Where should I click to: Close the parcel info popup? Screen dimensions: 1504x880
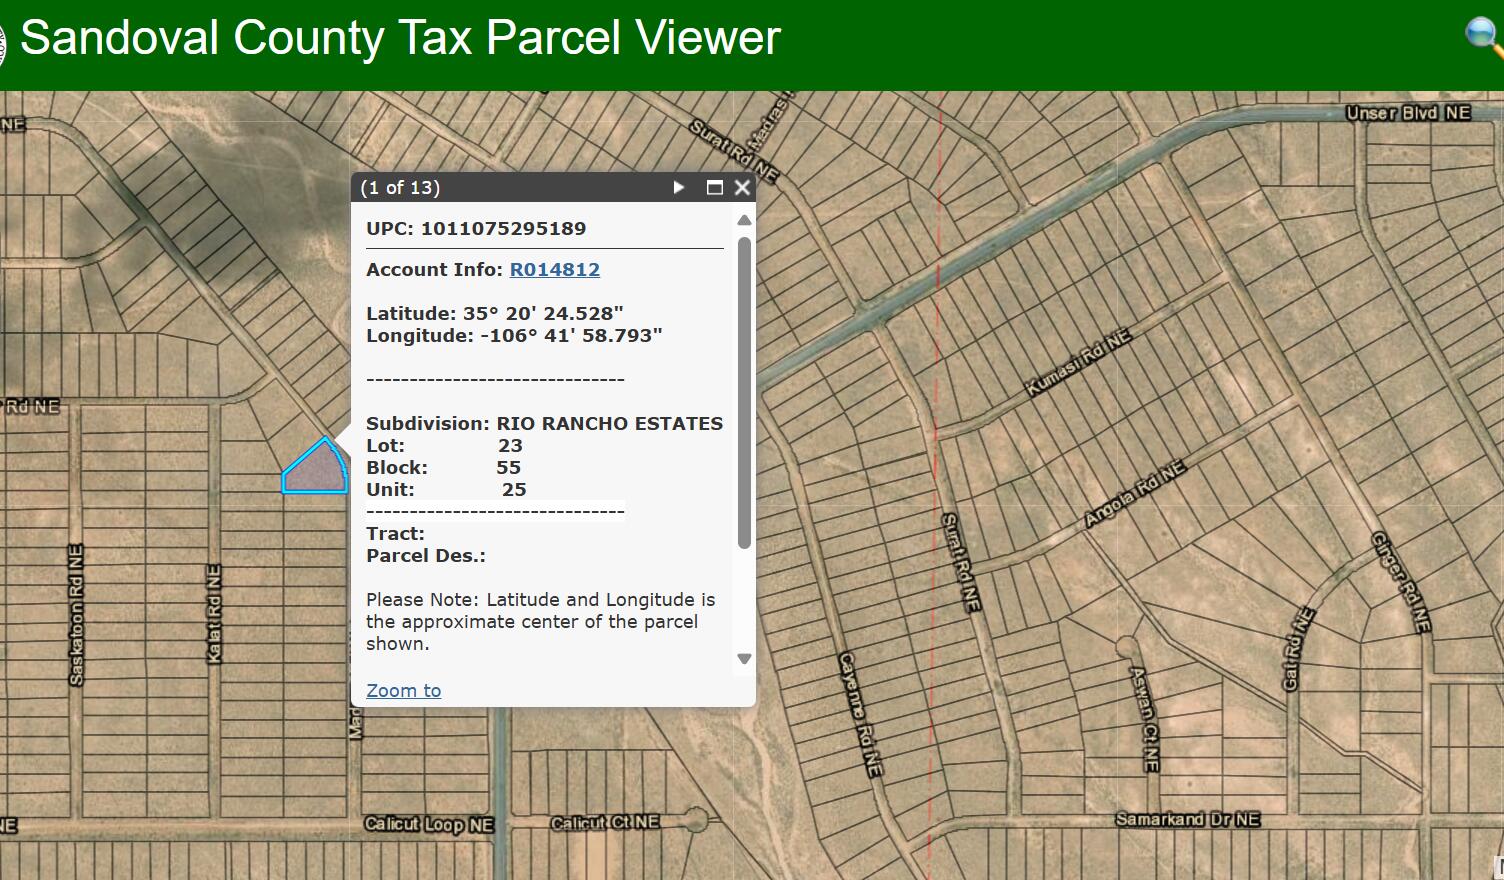(x=742, y=187)
